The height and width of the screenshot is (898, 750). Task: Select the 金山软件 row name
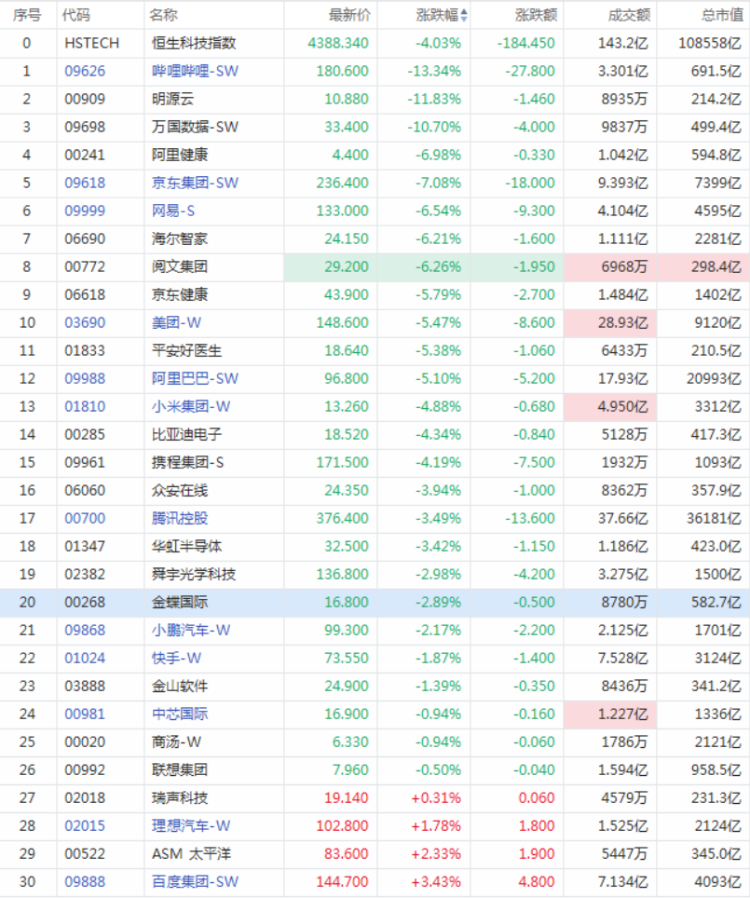[180, 686]
